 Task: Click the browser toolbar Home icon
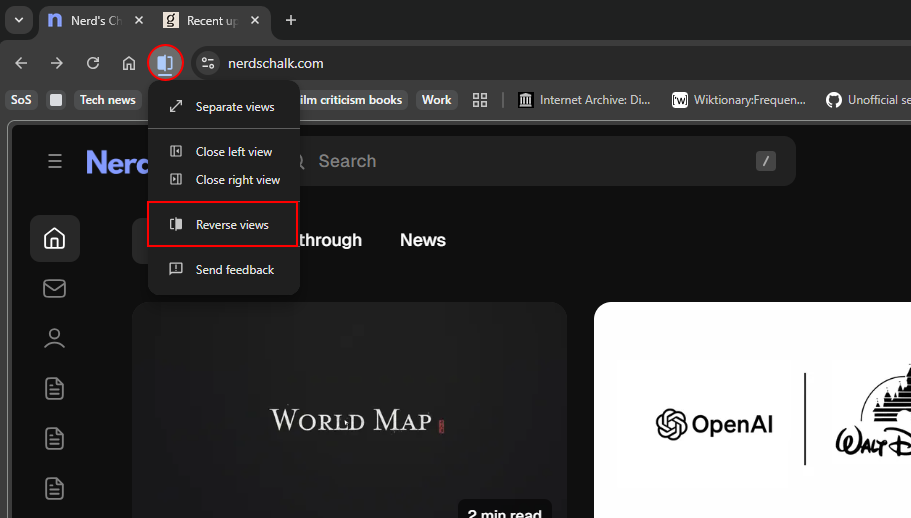click(129, 63)
